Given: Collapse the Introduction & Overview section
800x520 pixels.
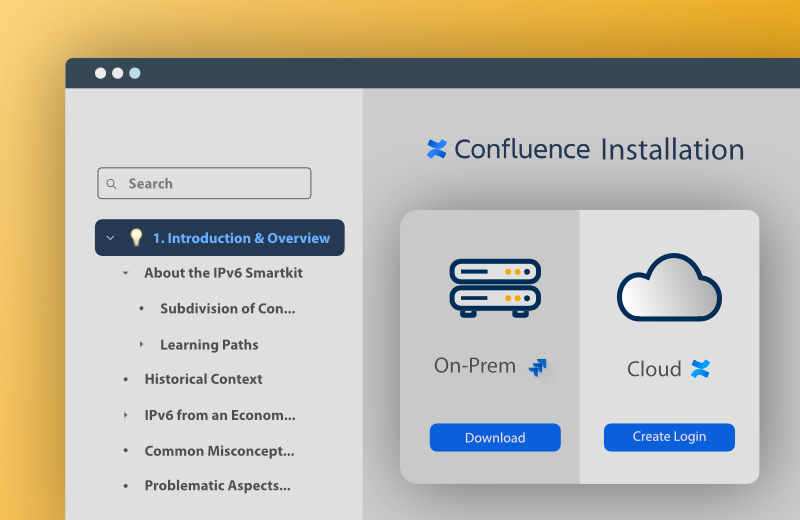Looking at the screenshot, I should point(111,238).
